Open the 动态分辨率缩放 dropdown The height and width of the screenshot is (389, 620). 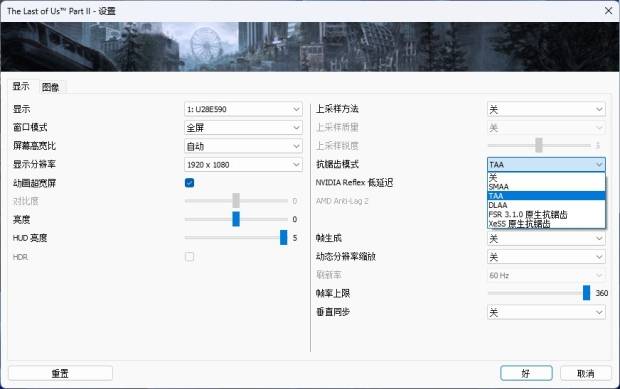click(546, 257)
